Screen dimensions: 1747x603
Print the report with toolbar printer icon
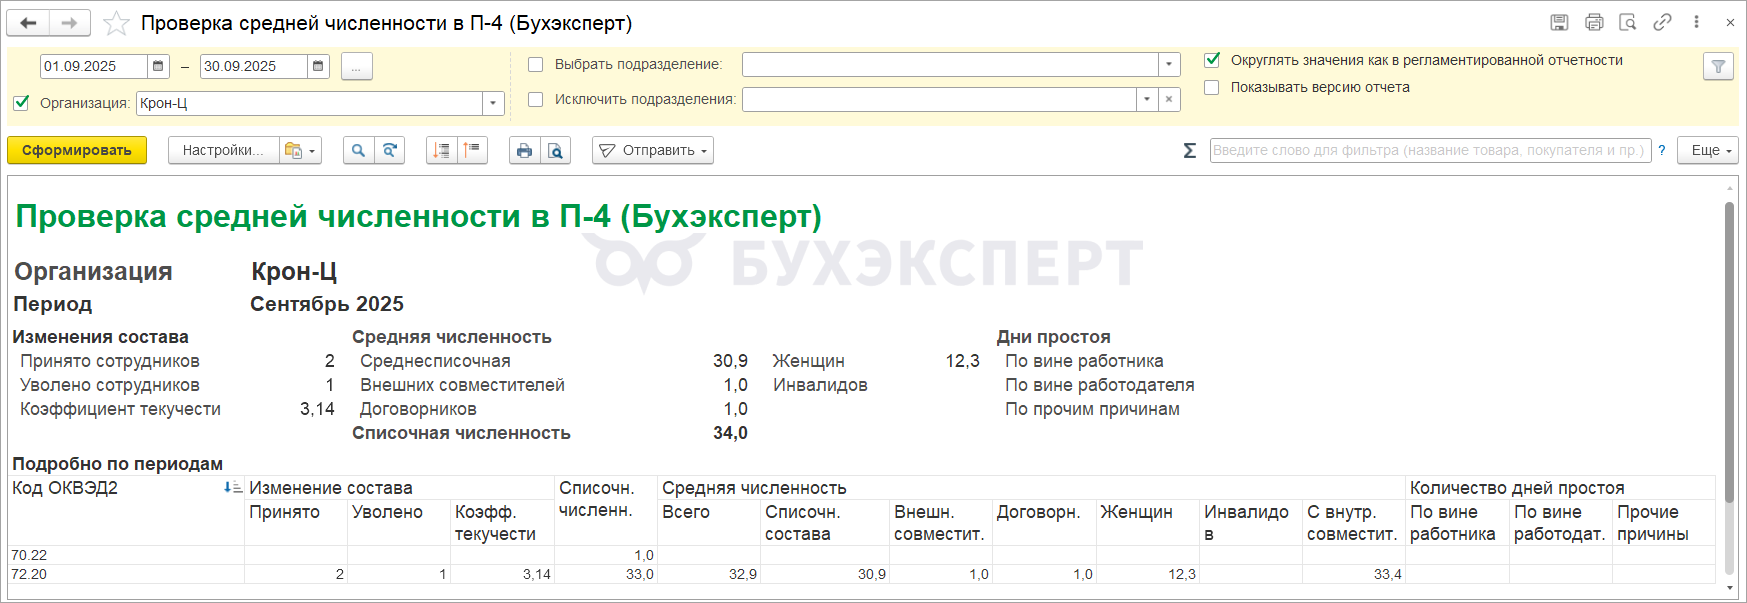click(x=524, y=150)
